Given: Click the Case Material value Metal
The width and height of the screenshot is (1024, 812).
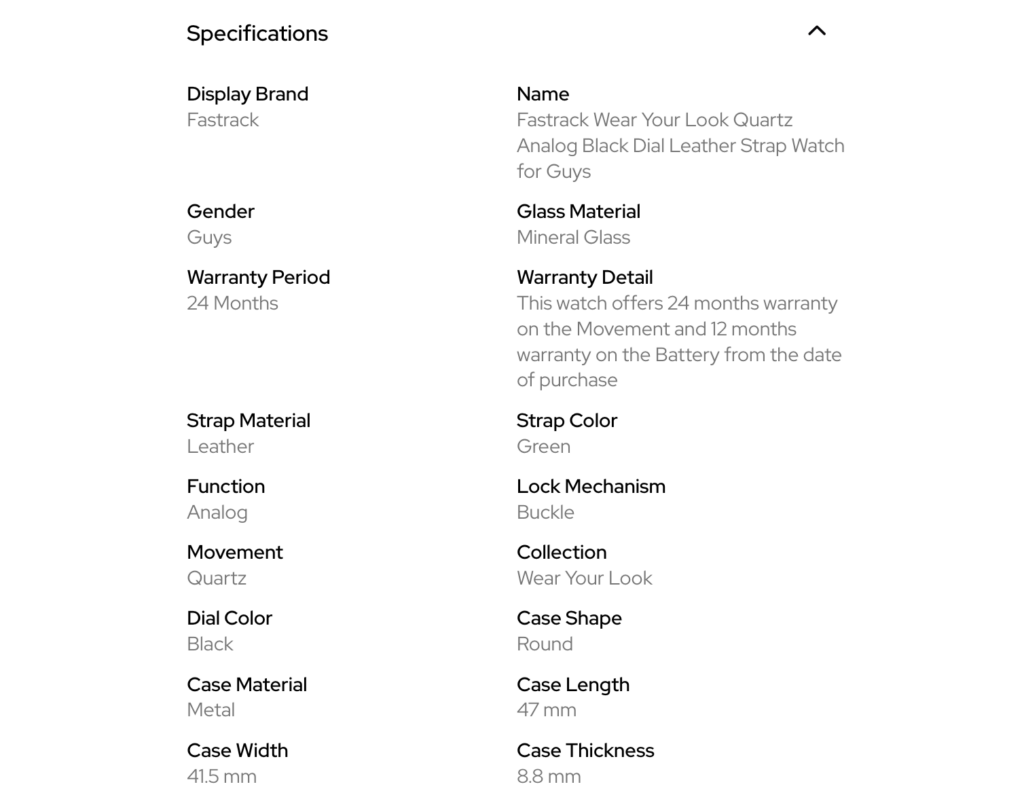Looking at the screenshot, I should [211, 710].
